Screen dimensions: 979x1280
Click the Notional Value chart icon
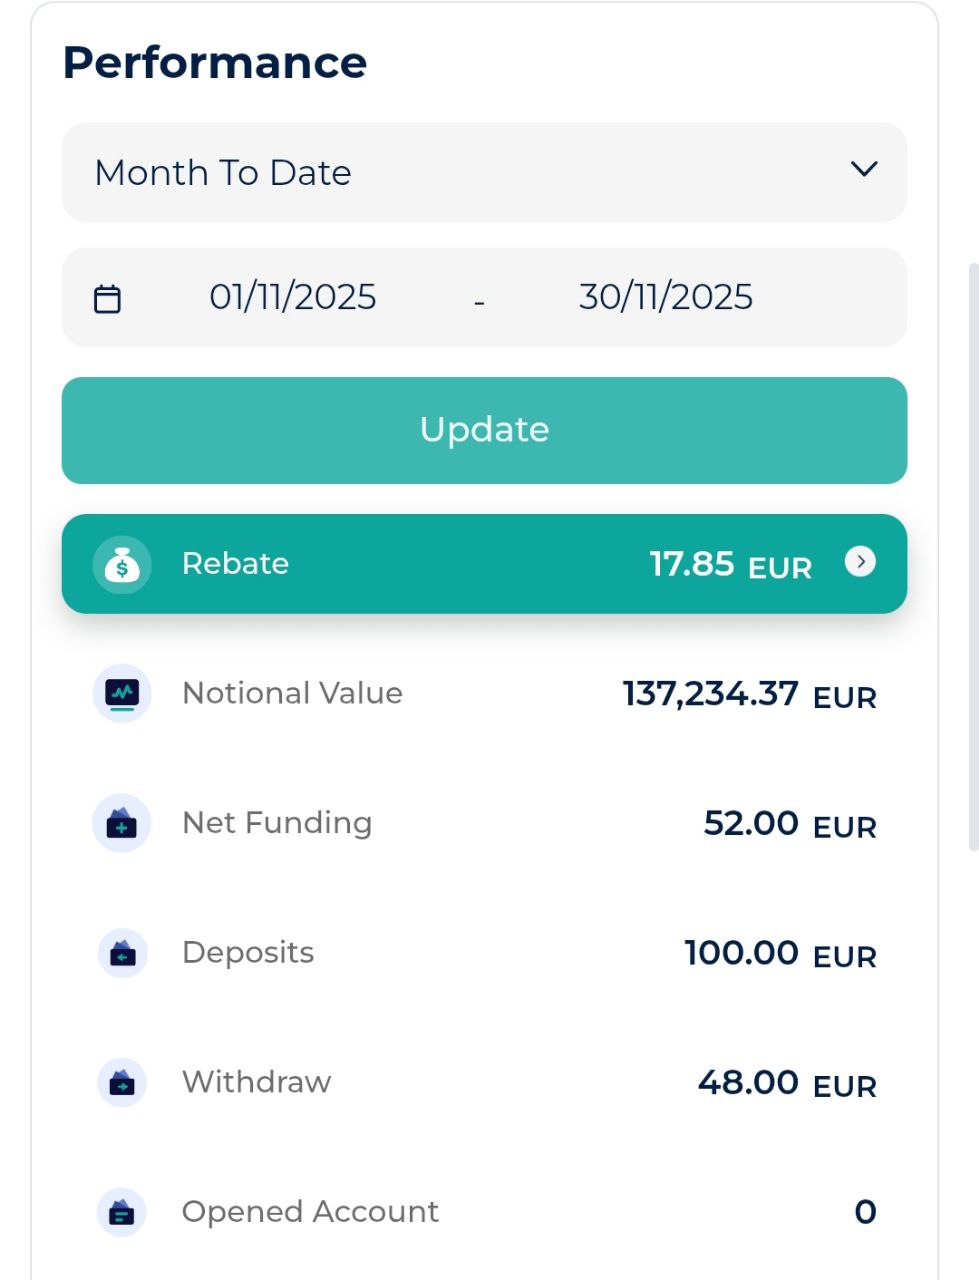coord(122,693)
